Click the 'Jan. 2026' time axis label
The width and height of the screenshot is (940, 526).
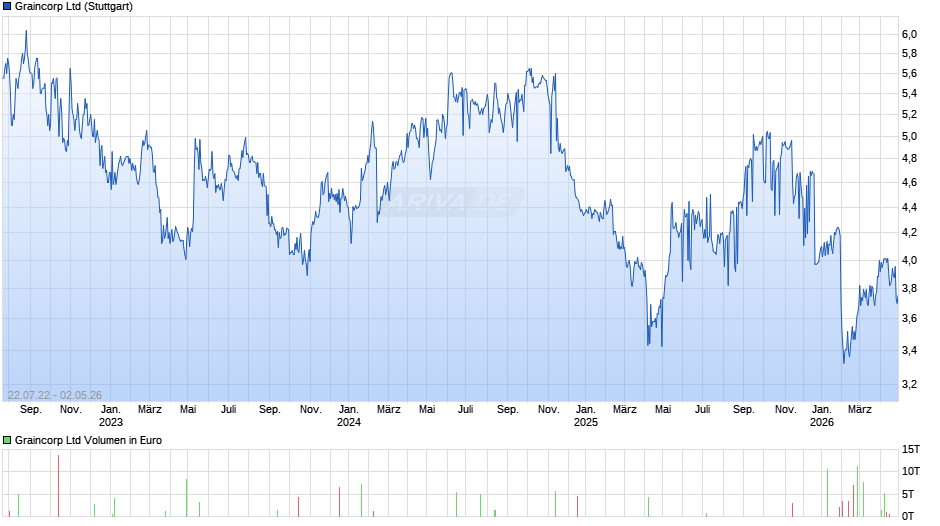pyautogui.click(x=821, y=416)
